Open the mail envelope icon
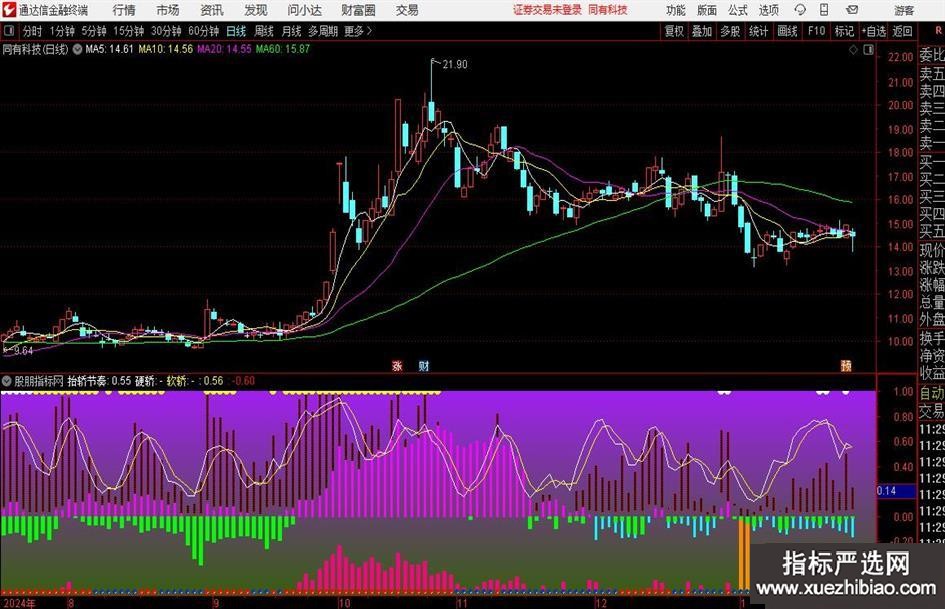Screen dimensions: 945x609 852,10
